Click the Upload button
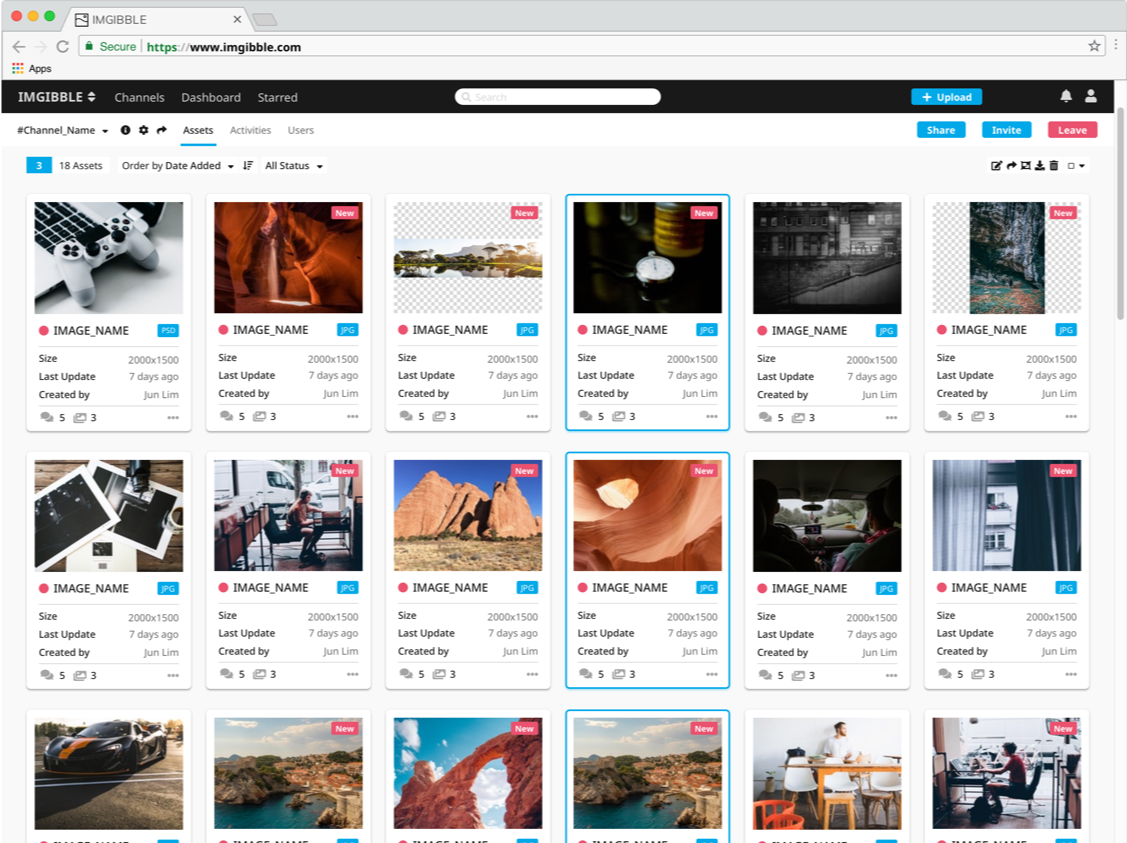 [947, 97]
